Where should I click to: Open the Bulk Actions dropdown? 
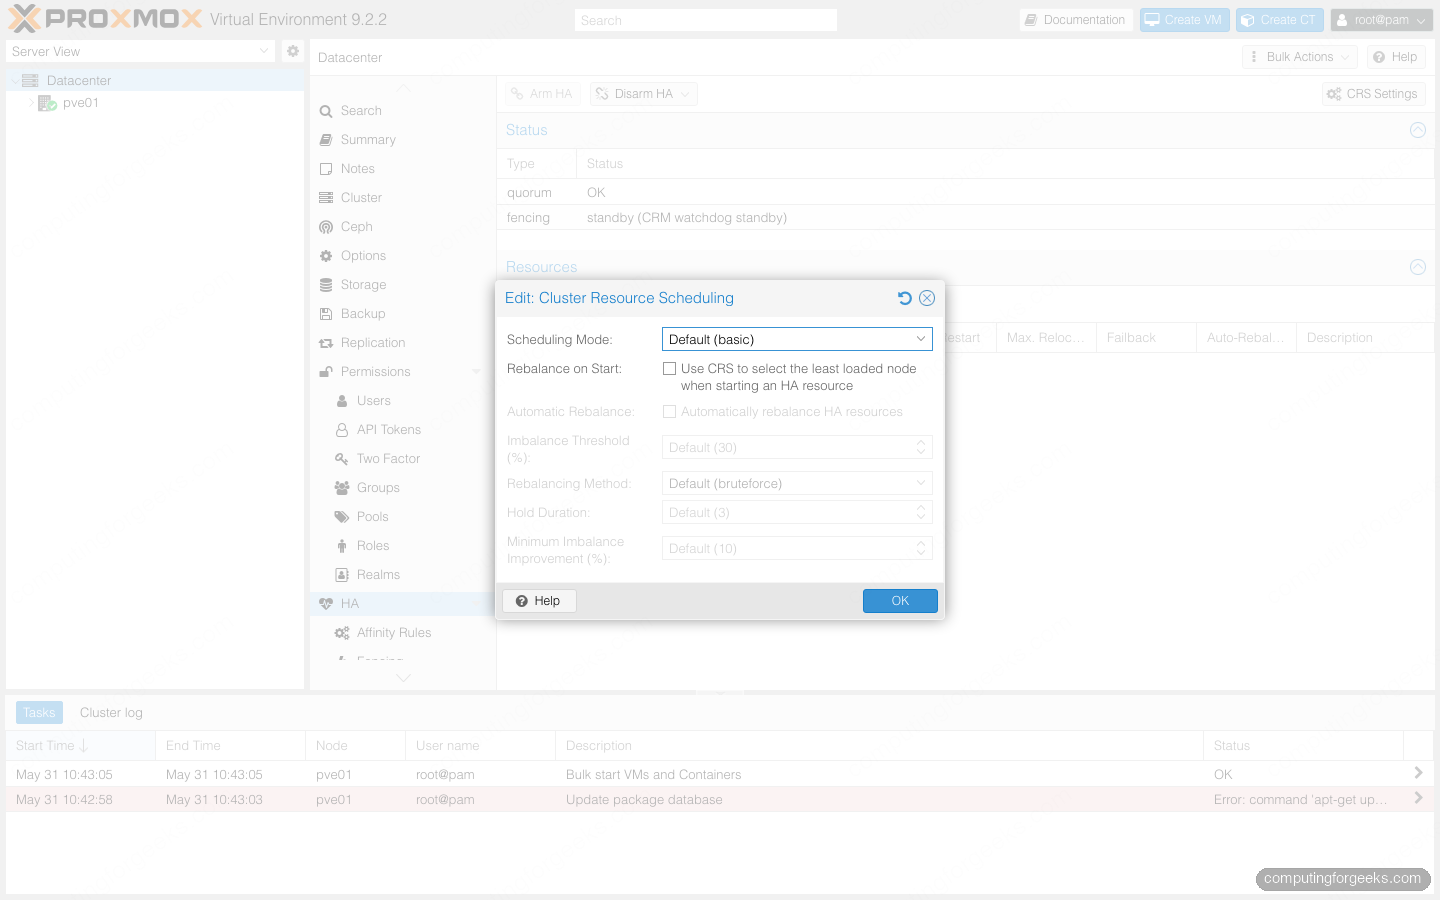1300,57
